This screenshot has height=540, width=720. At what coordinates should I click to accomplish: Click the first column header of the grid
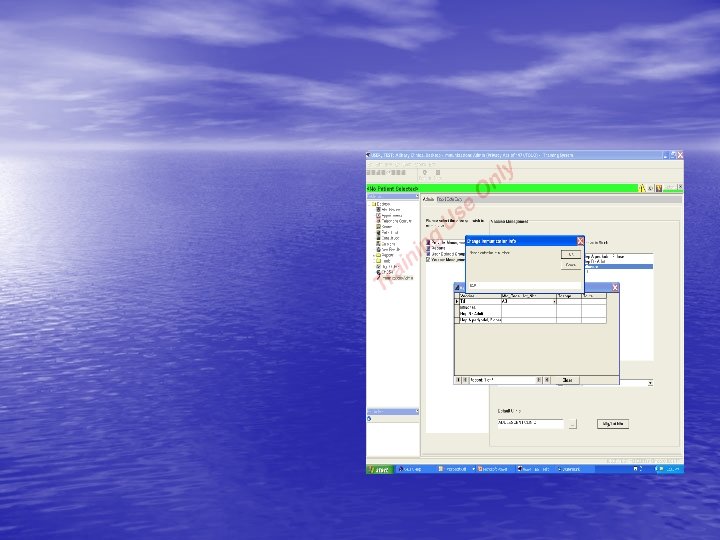(x=480, y=296)
